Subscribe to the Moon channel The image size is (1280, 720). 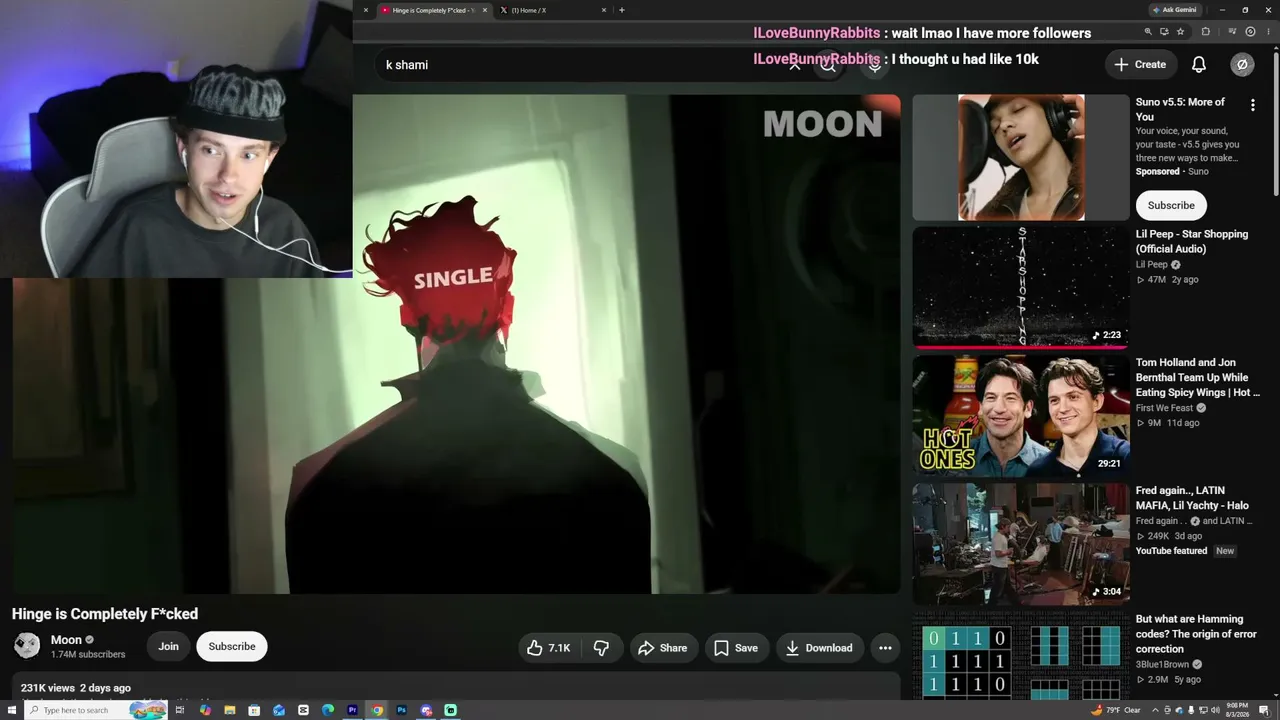tap(232, 646)
